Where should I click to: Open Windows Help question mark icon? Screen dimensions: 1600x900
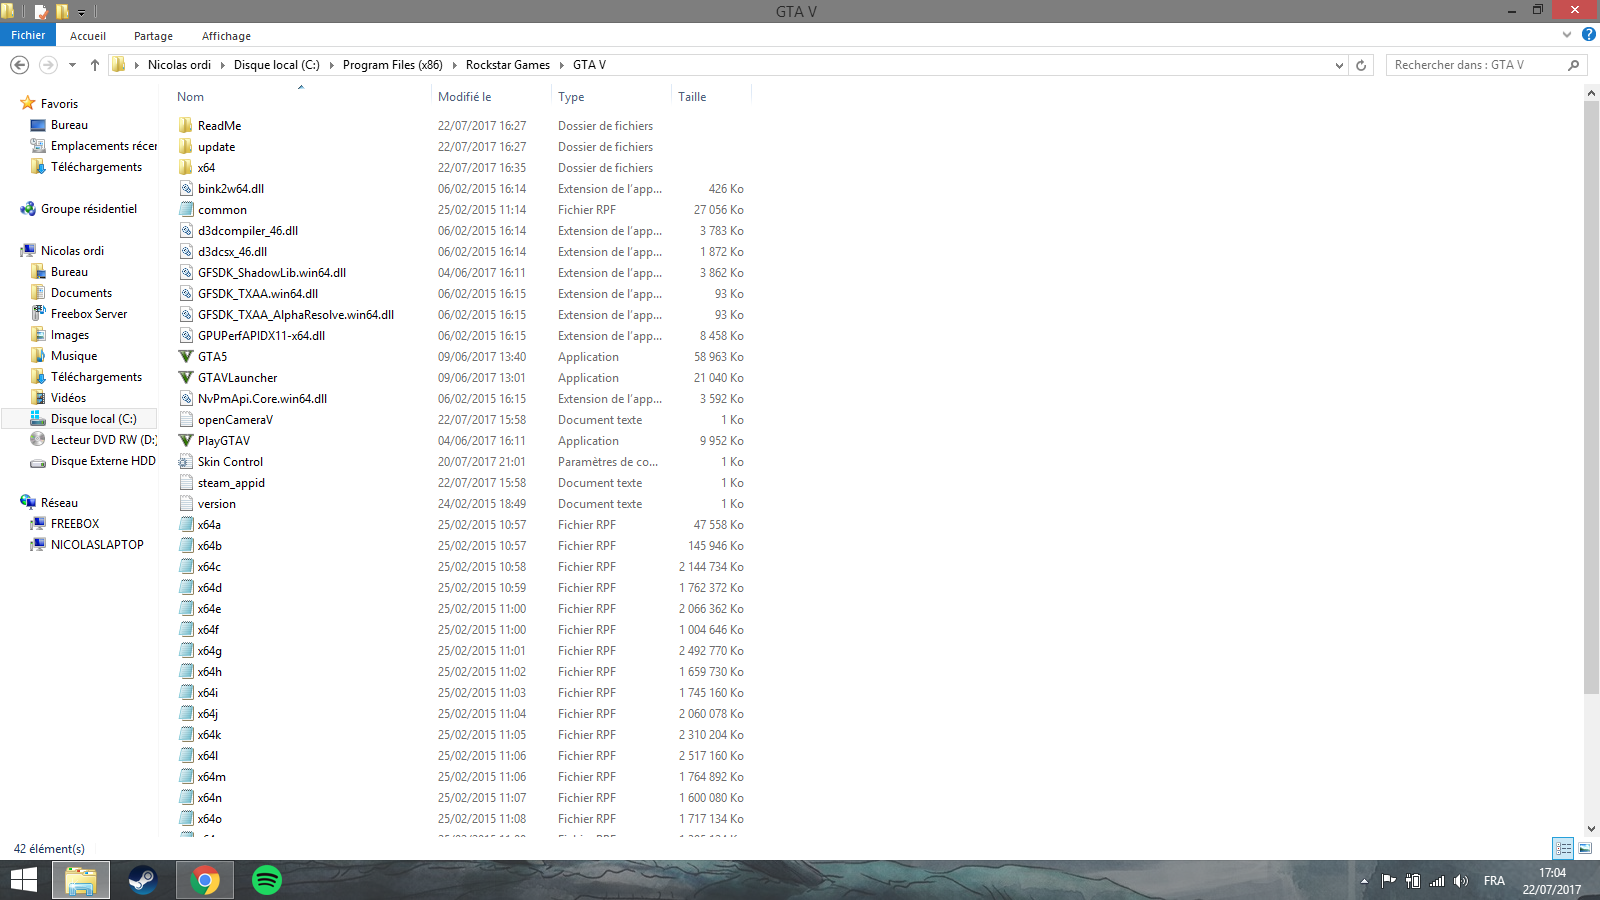click(x=1588, y=35)
